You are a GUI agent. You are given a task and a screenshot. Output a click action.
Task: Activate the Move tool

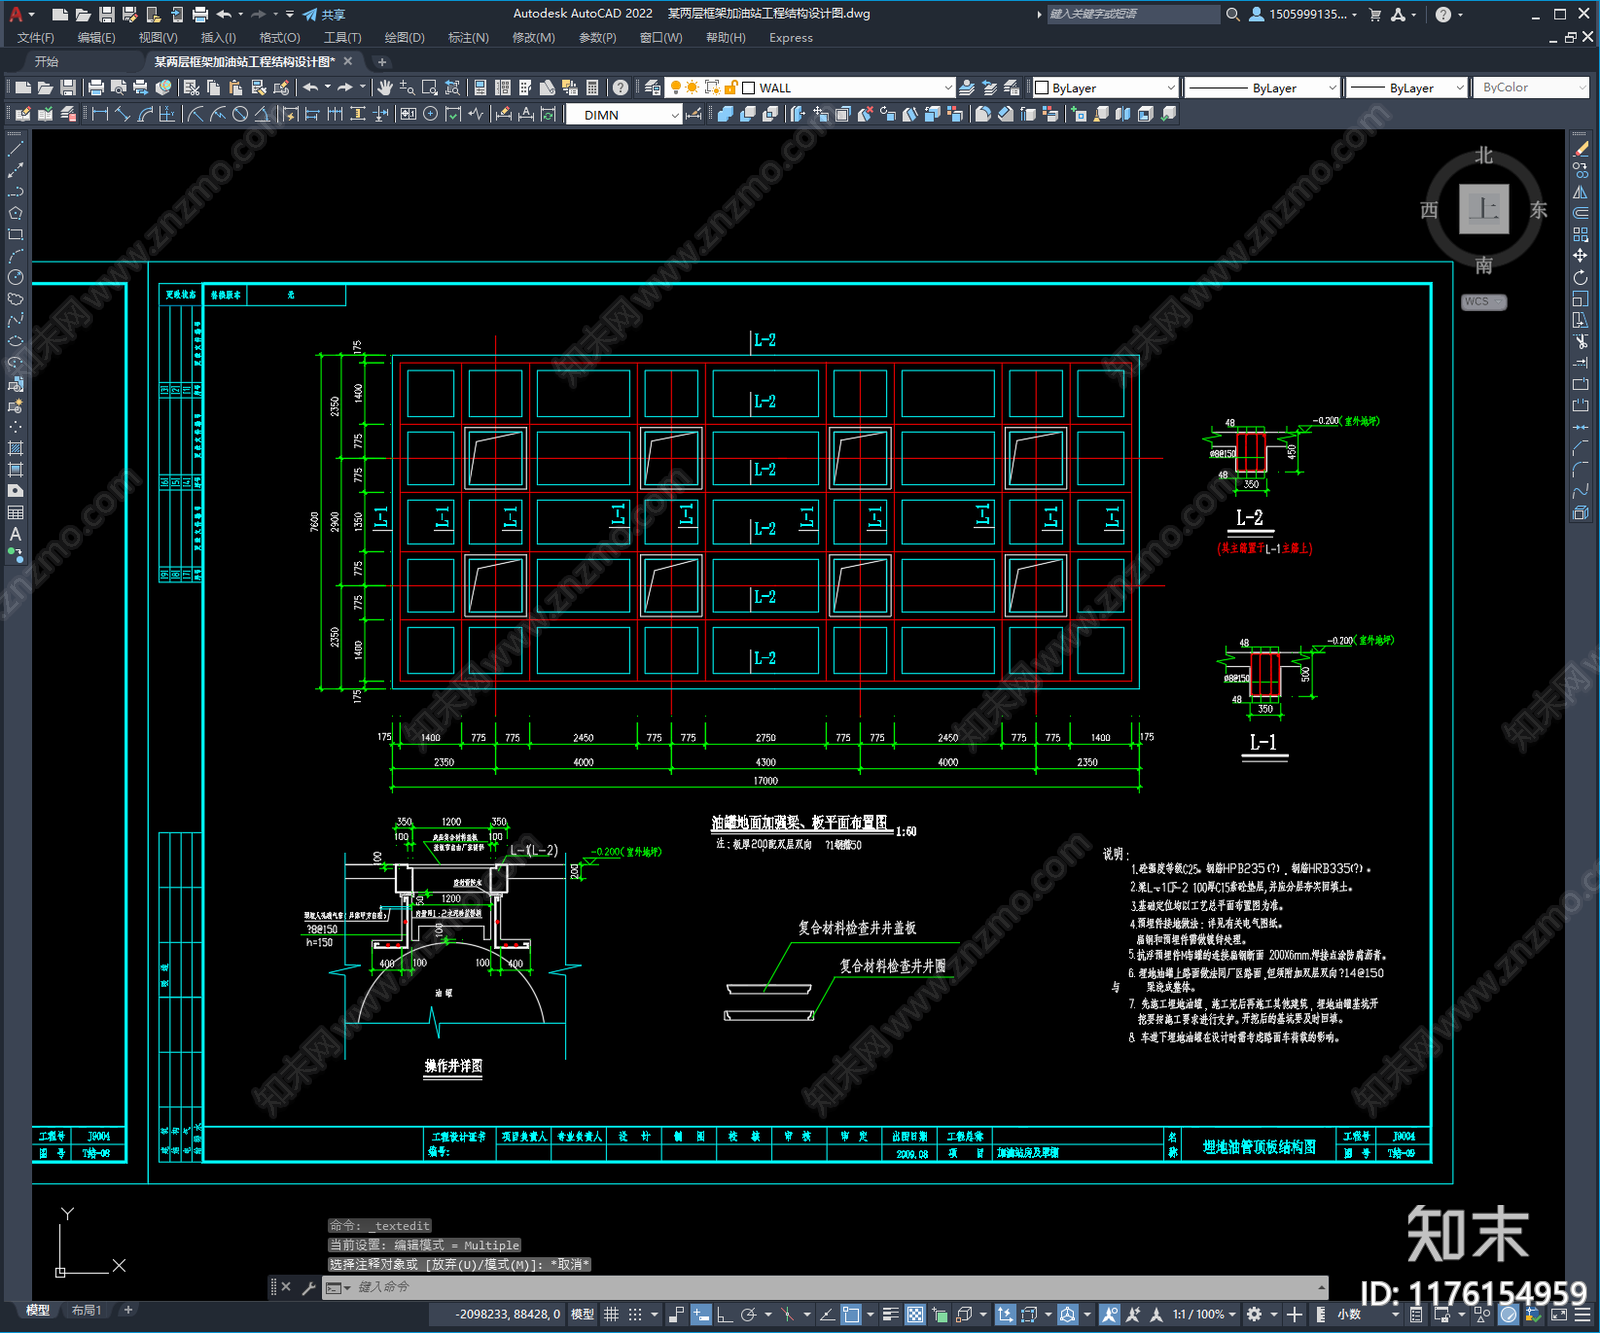pos(1580,256)
